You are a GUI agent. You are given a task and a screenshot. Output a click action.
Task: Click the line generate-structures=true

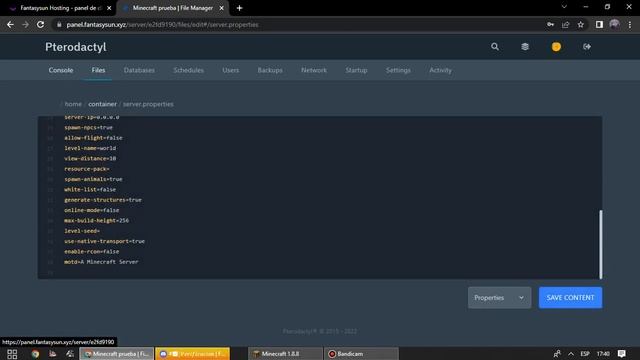pyautogui.click(x=103, y=200)
